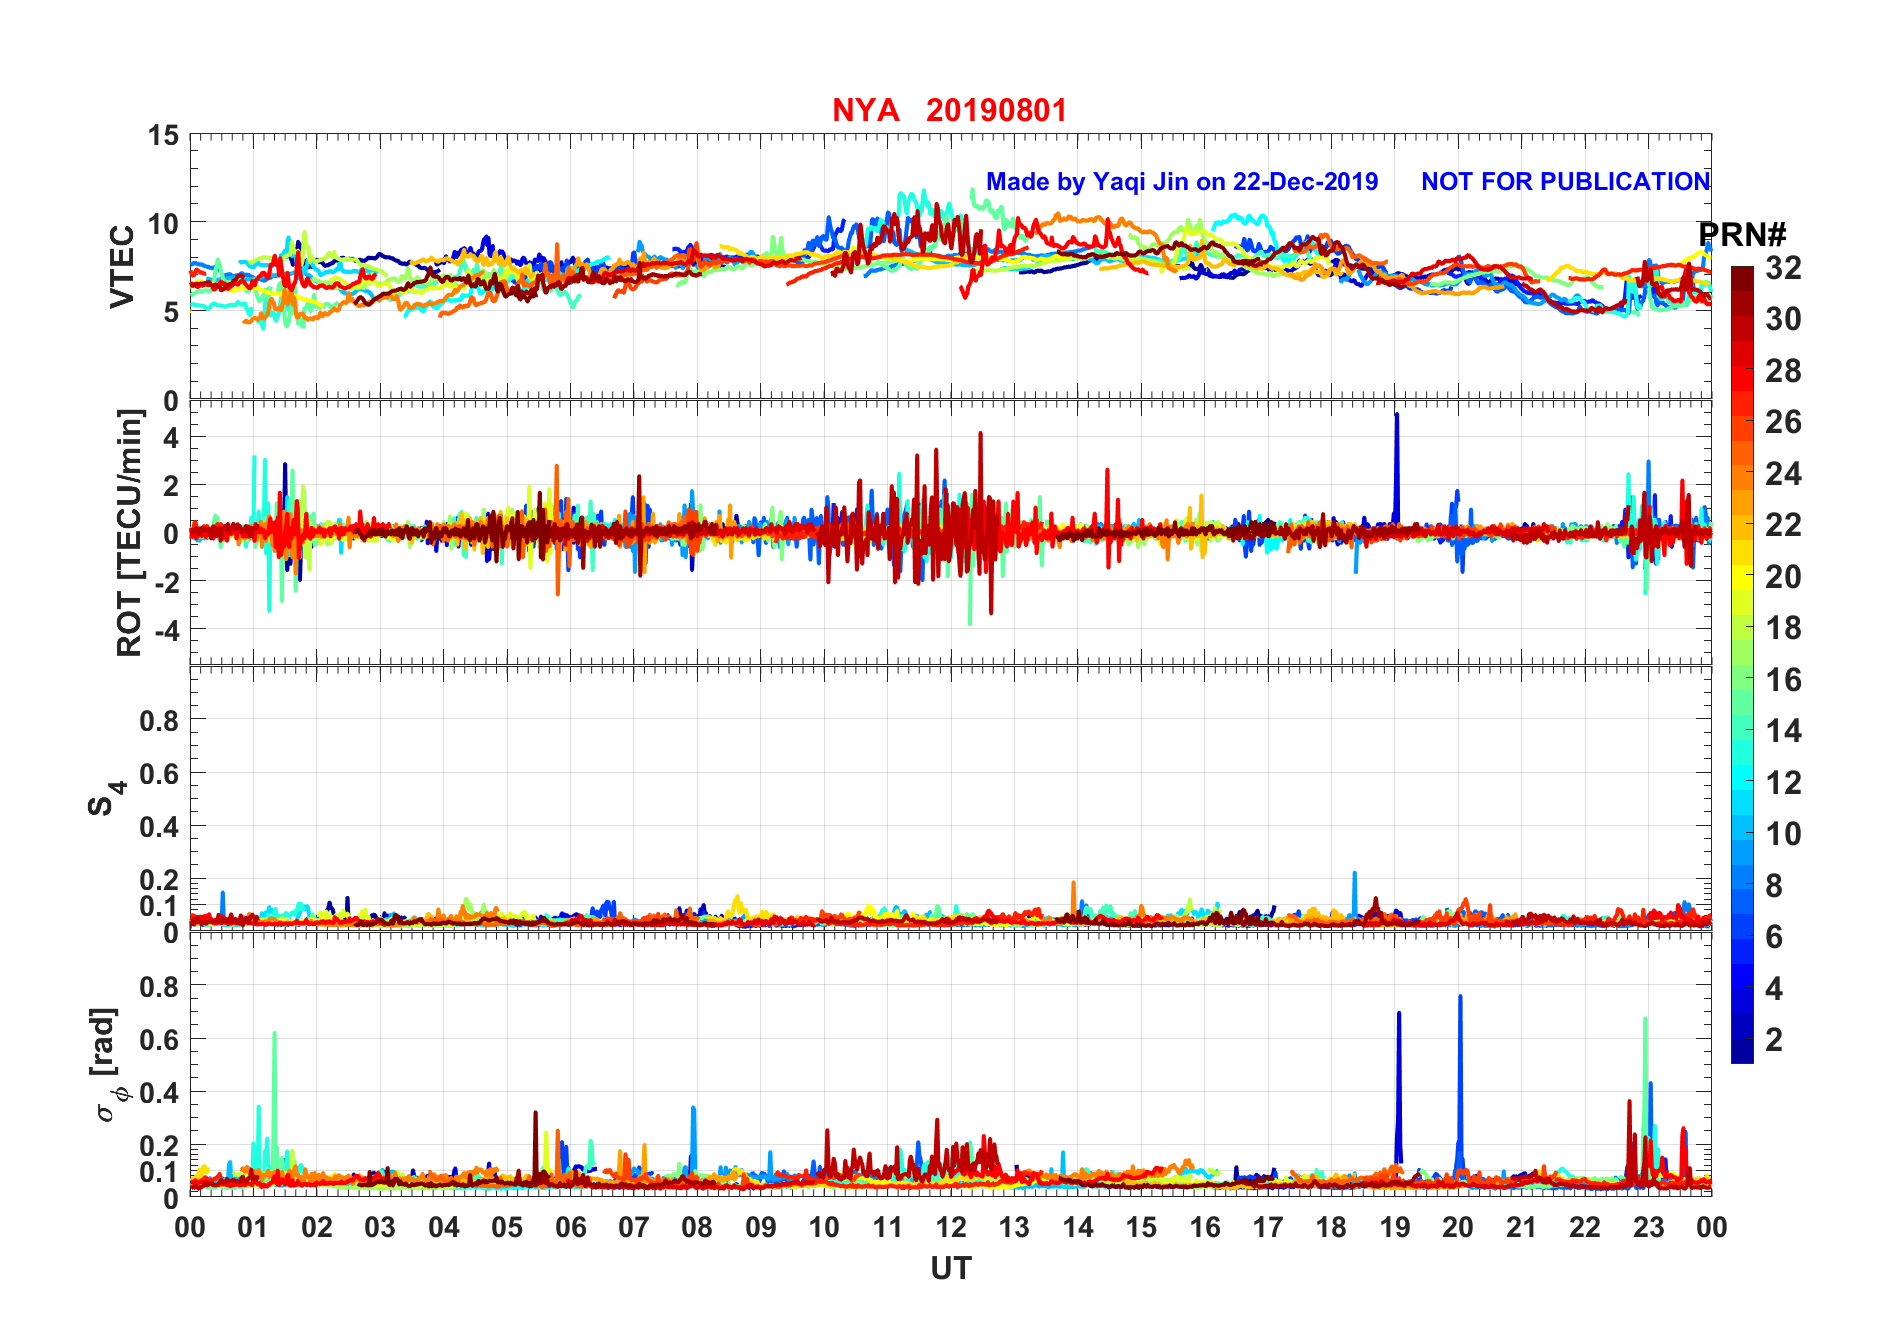Click the "5" tick on the VTEC axis
This screenshot has height=1330, width=1902.
point(171,312)
